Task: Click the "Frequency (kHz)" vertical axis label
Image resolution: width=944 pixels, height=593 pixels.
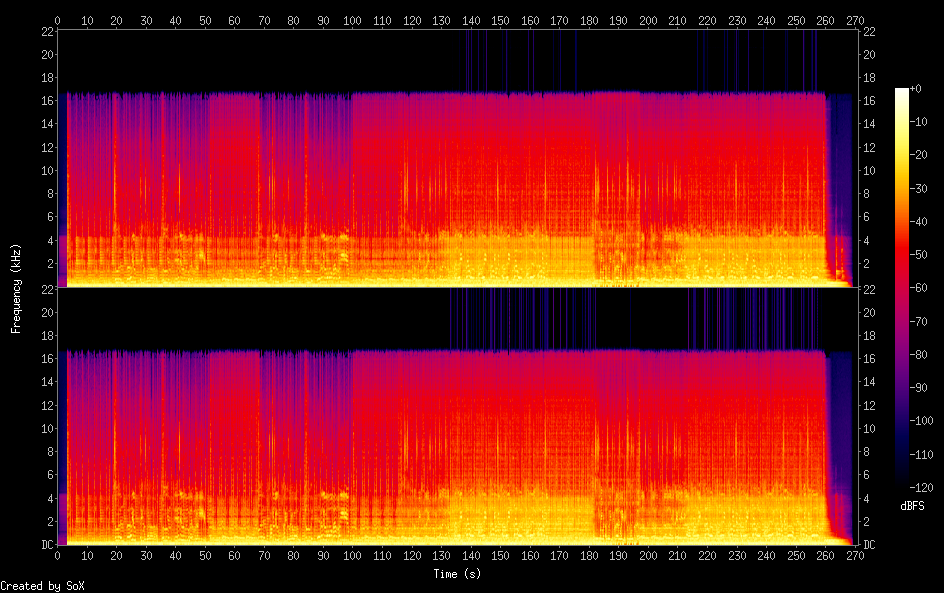Action: point(16,288)
